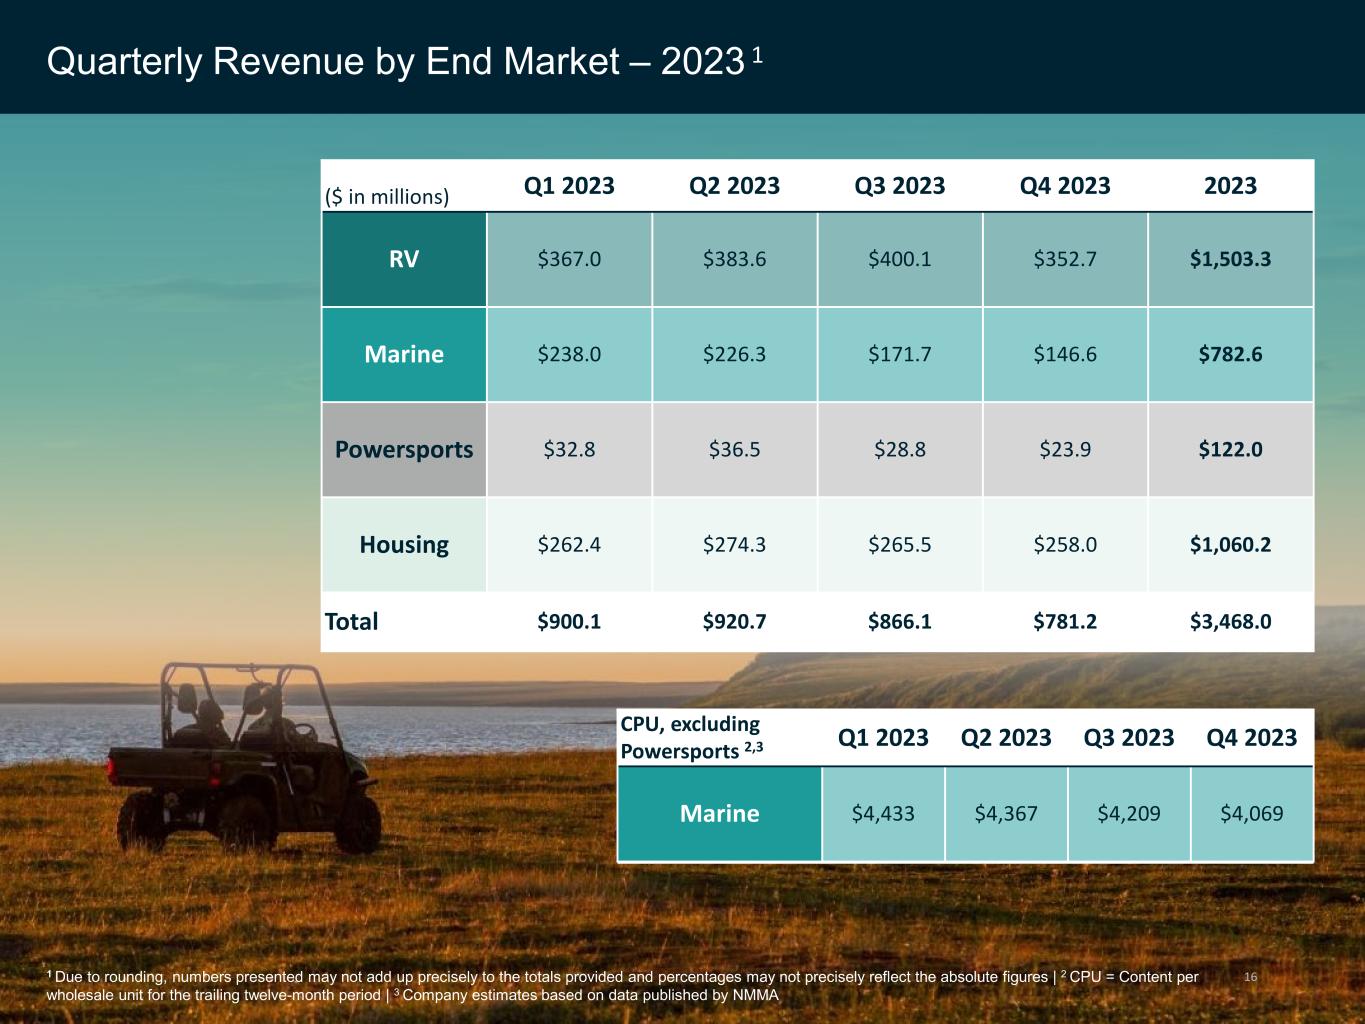Click the Housing row header cell
Viewport: 1365px width, 1024px height.
(404, 544)
